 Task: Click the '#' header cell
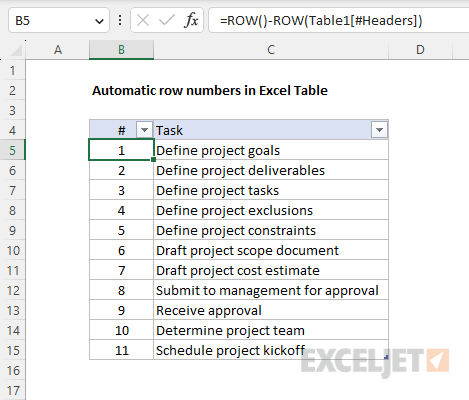point(121,130)
